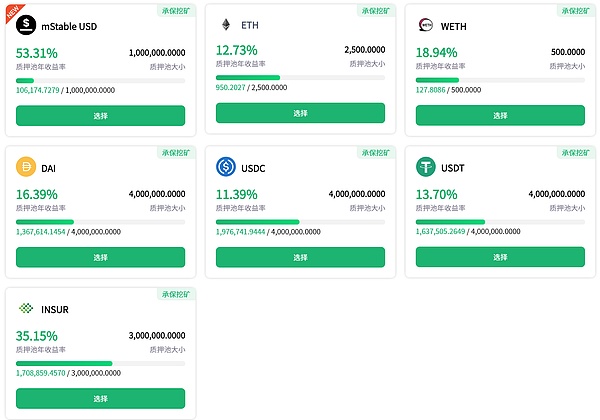The width and height of the screenshot is (600, 420).
Task: Click the INSUR pool progress bar
Action: pyautogui.click(x=100, y=364)
